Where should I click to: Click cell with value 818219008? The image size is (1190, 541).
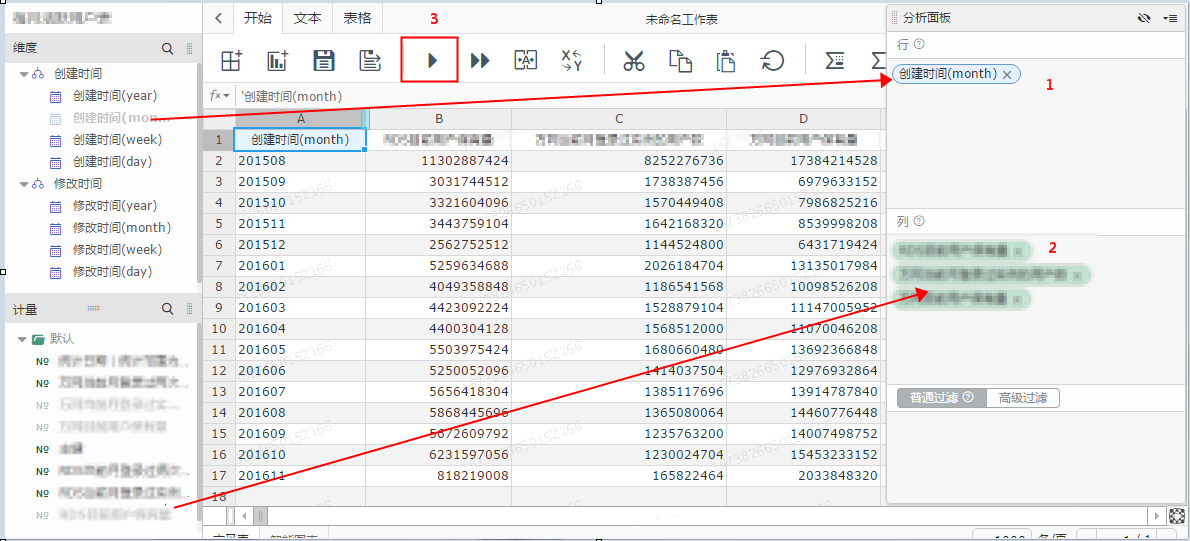[439, 475]
